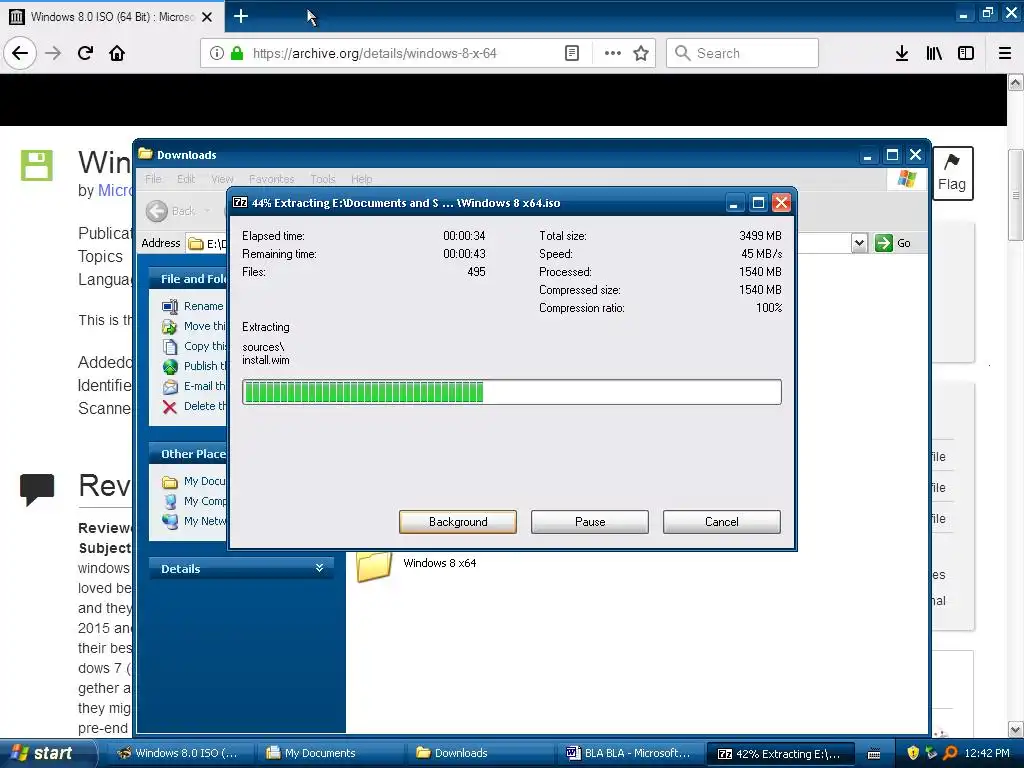This screenshot has height=768, width=1024.
Task: Open the View menu in Downloads window
Action: coord(222,179)
